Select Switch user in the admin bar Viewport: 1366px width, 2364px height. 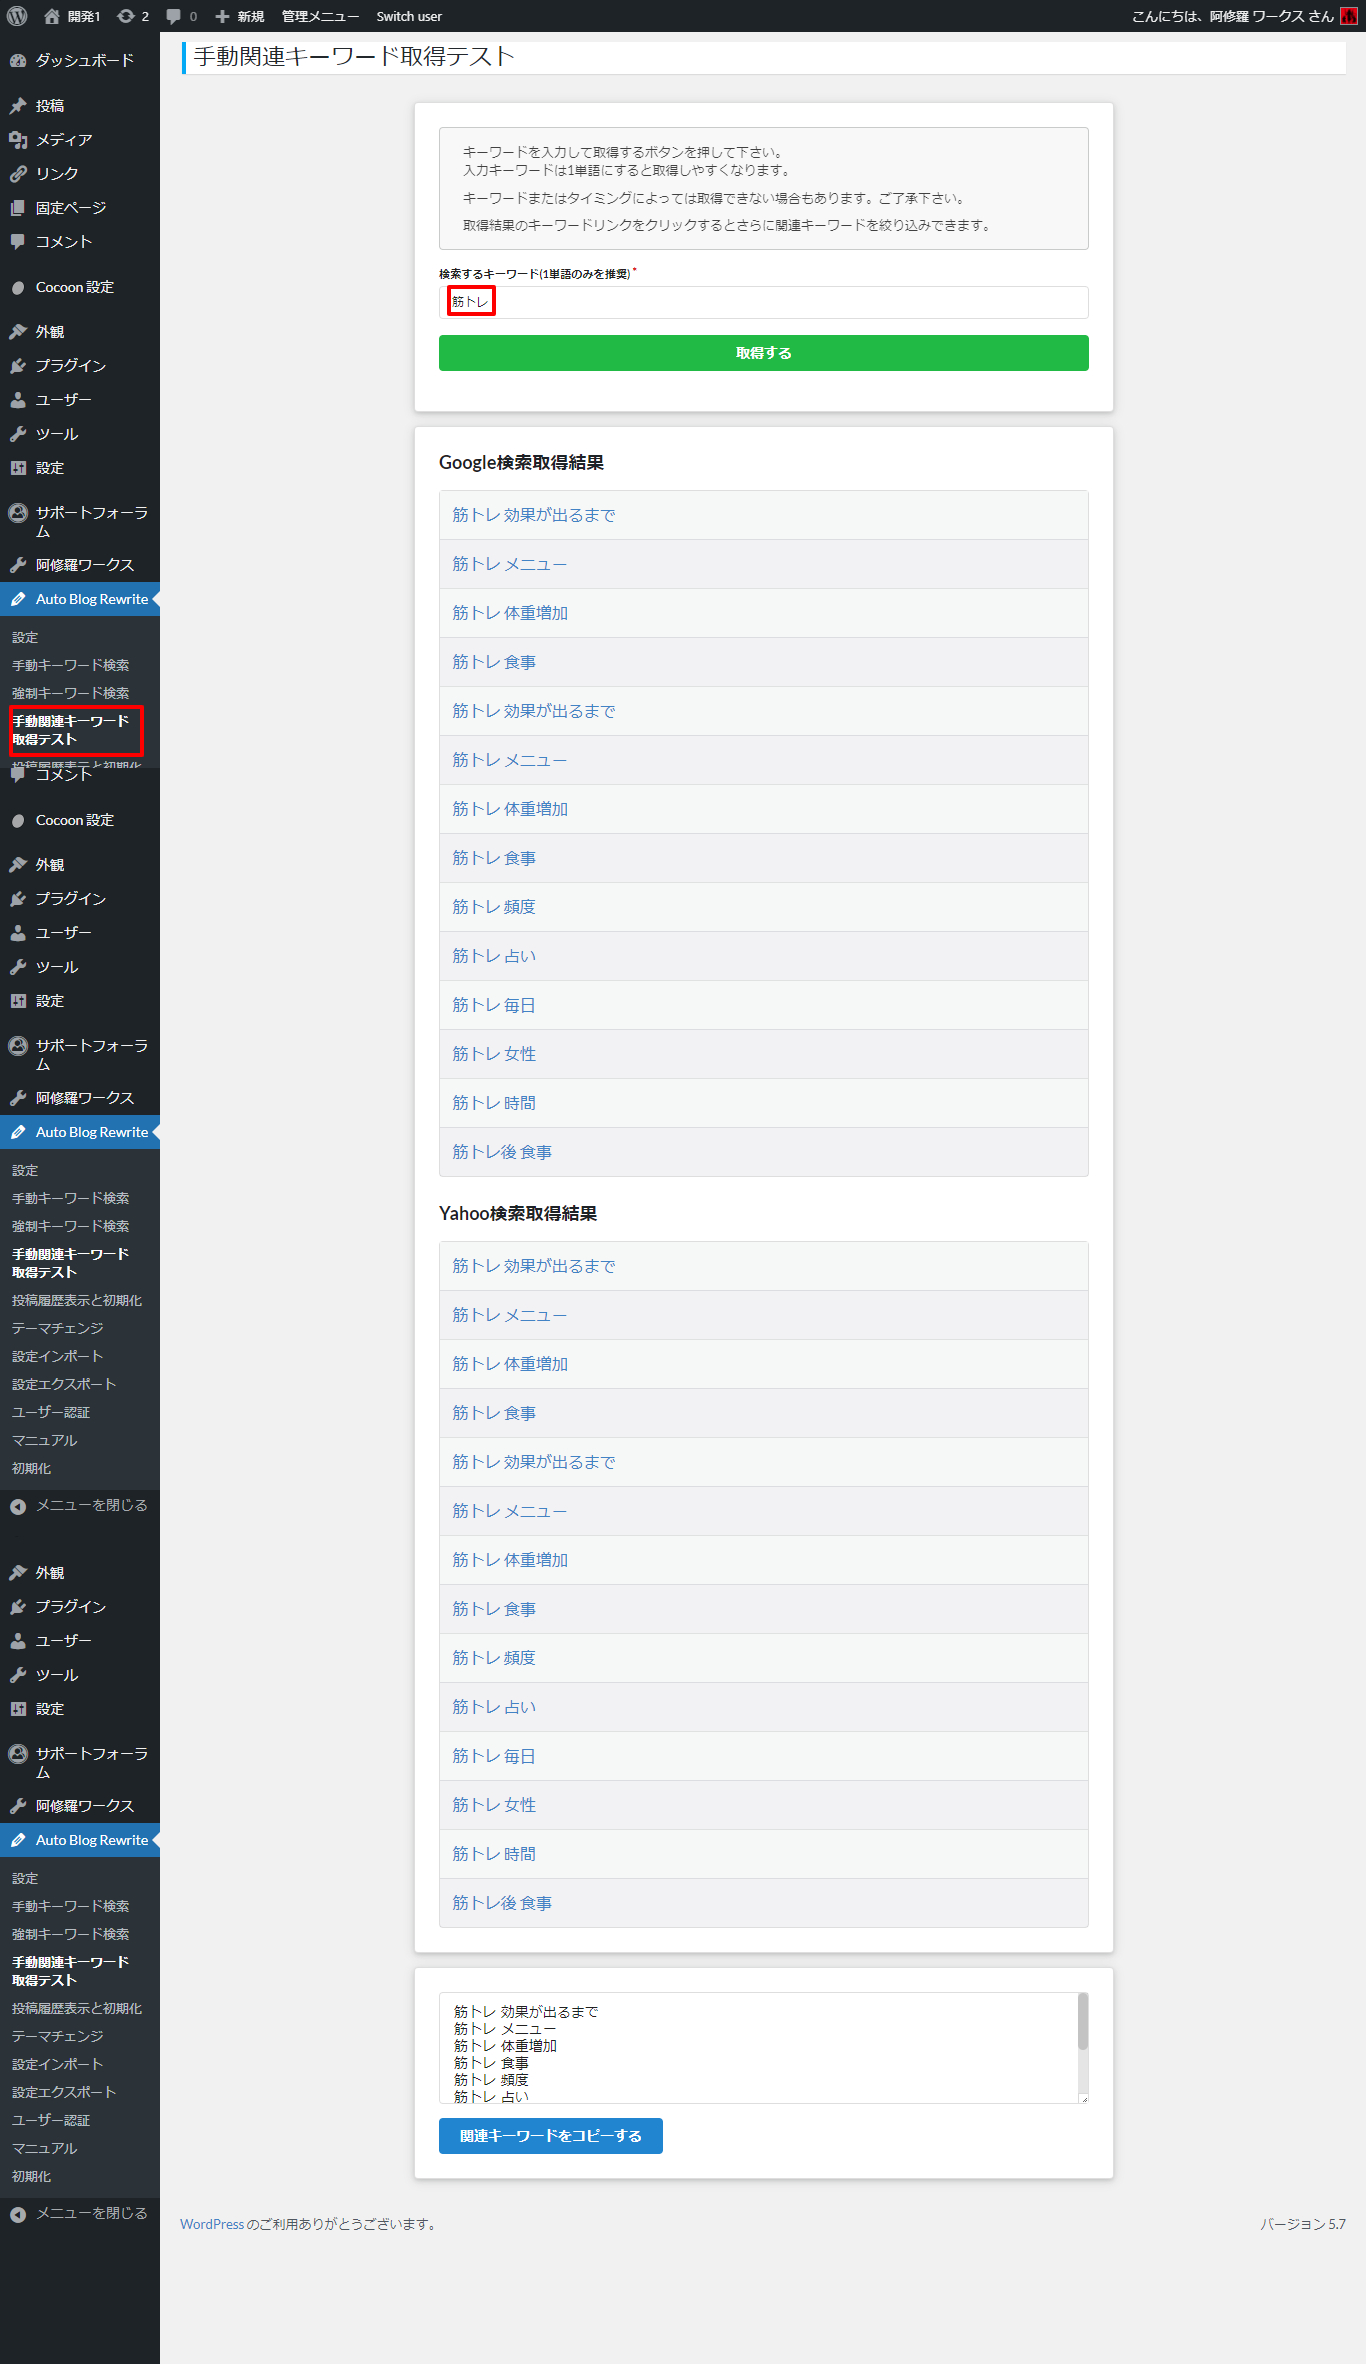[409, 16]
